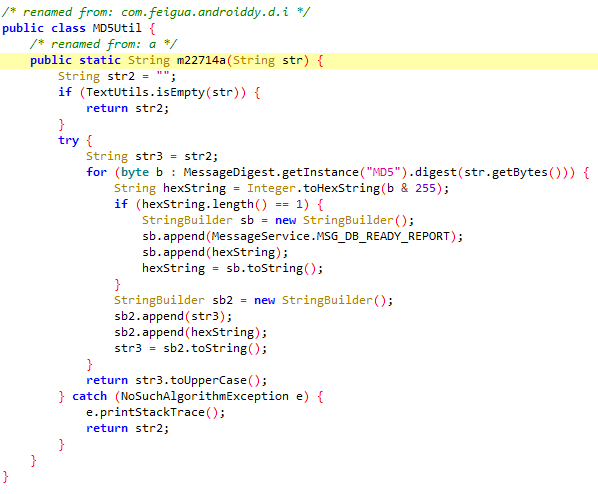
Task: Click the 'try' keyword
Action: (x=69, y=140)
